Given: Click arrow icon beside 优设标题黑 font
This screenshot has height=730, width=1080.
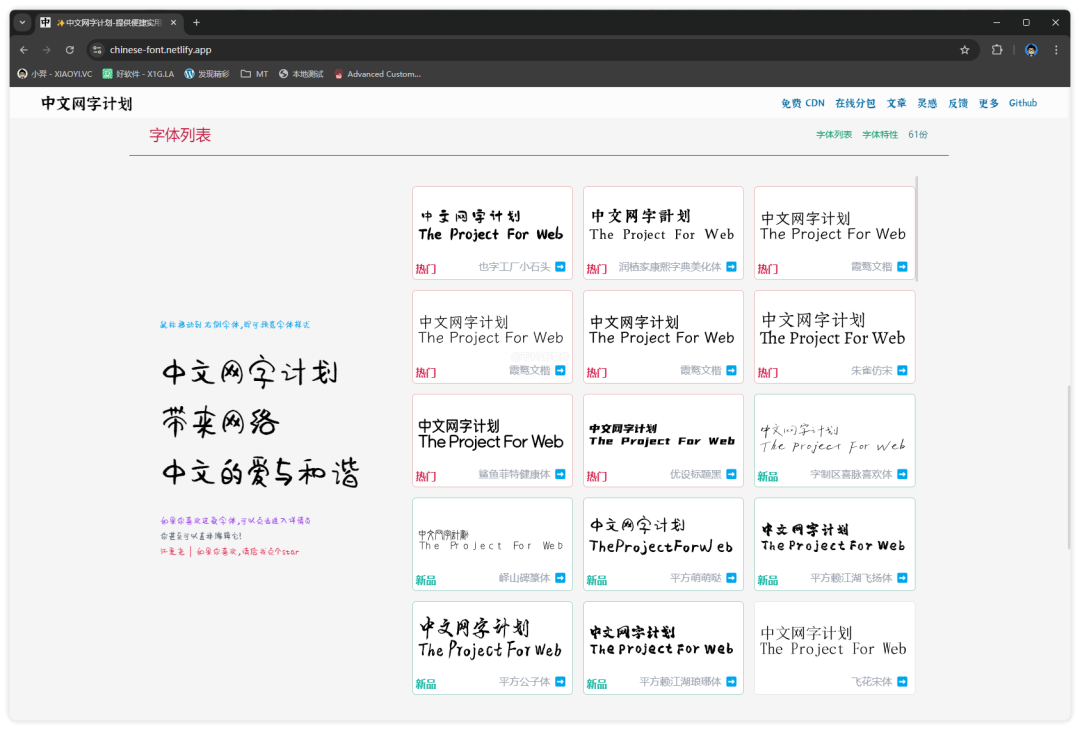Looking at the screenshot, I should (730, 476).
